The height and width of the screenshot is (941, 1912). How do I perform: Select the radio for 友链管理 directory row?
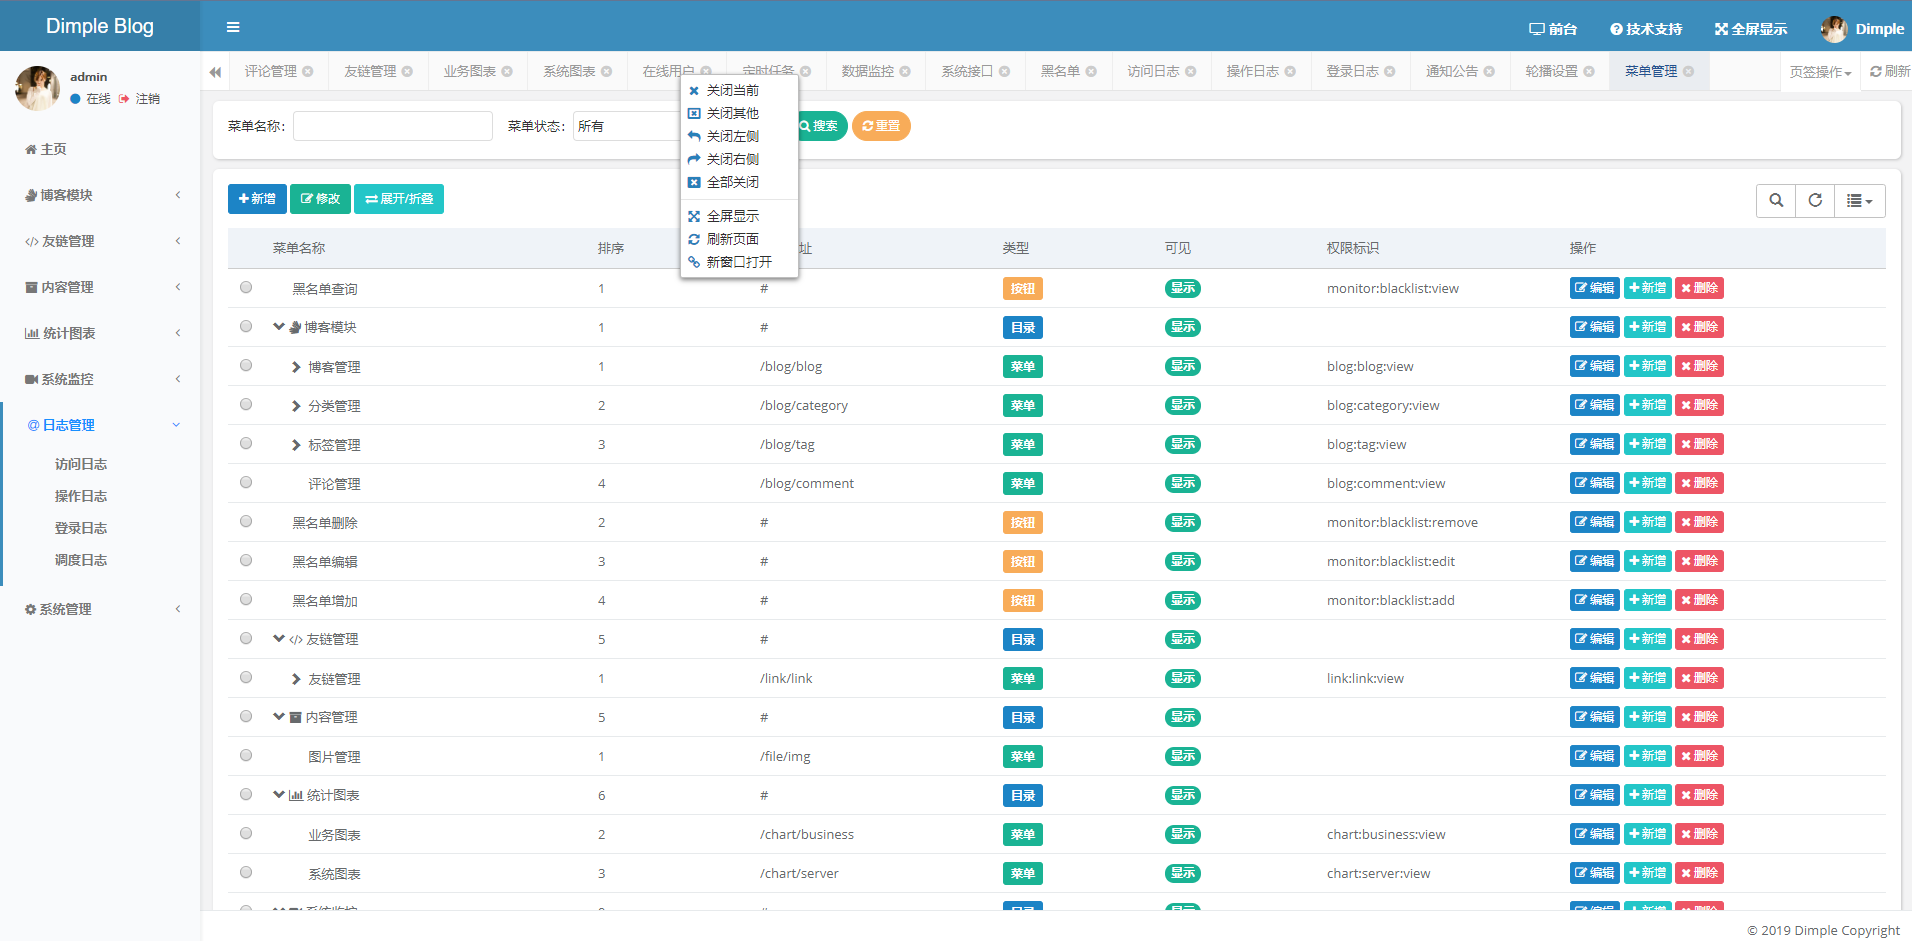[246, 638]
